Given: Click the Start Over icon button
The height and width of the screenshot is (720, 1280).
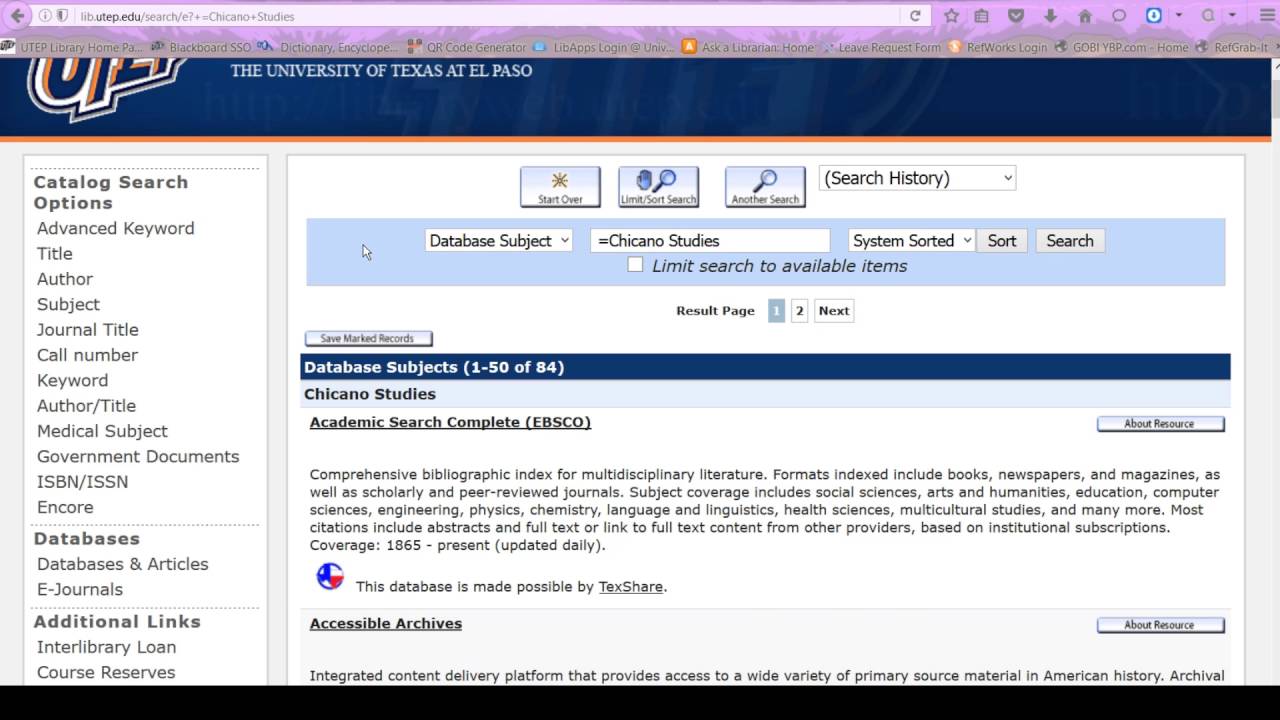Looking at the screenshot, I should 560,187.
